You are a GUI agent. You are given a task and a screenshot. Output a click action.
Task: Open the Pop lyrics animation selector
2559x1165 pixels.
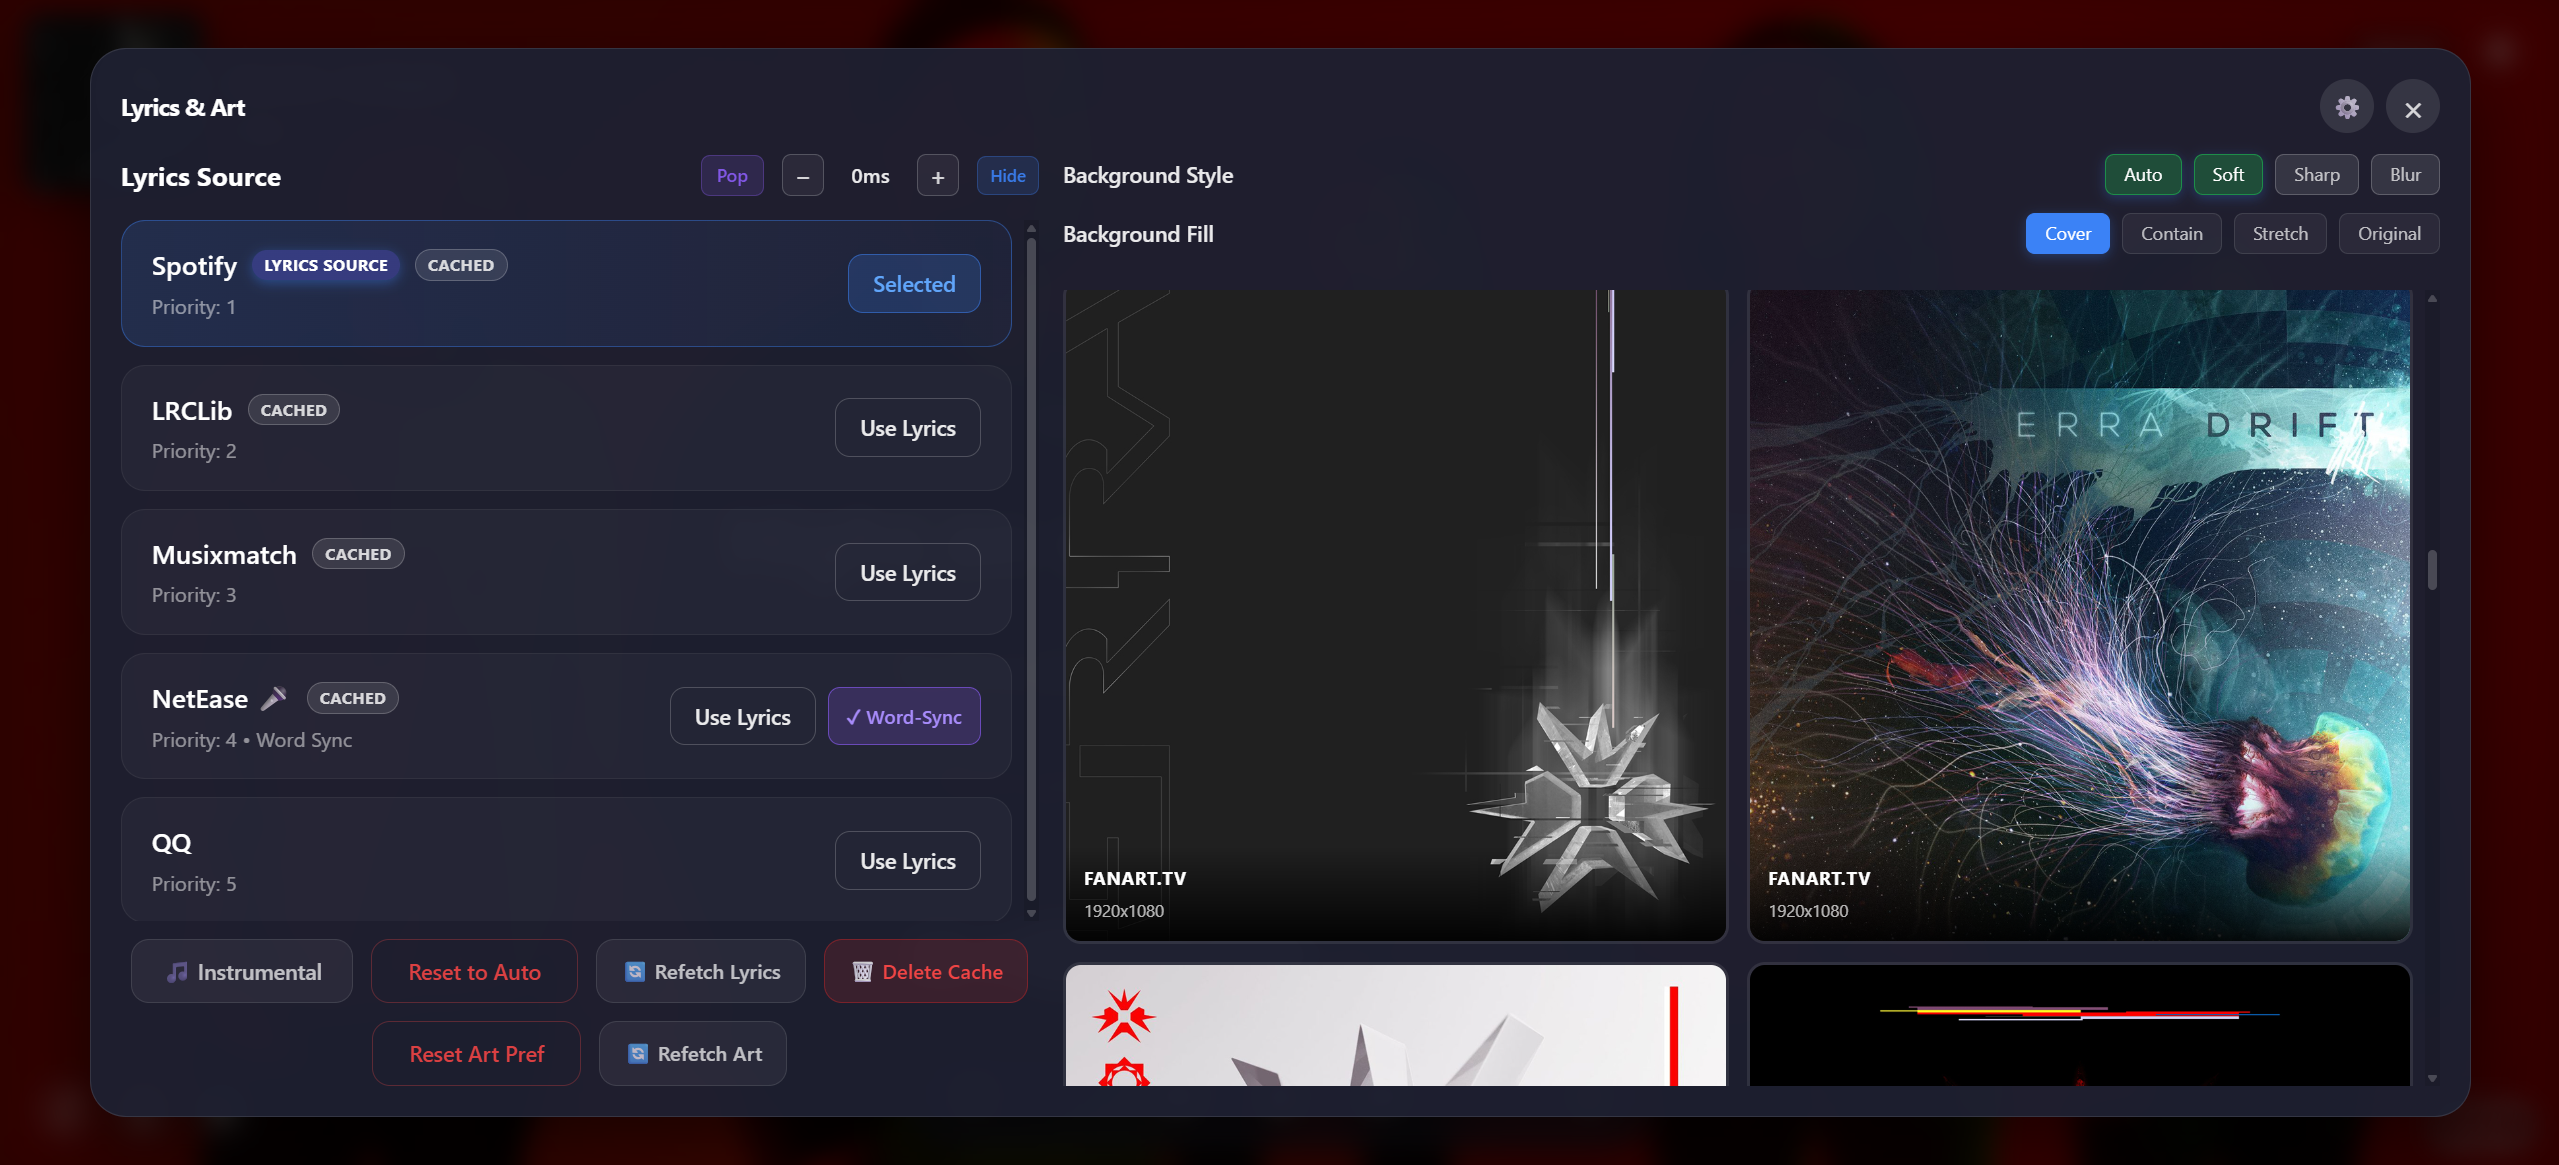pyautogui.click(x=731, y=175)
